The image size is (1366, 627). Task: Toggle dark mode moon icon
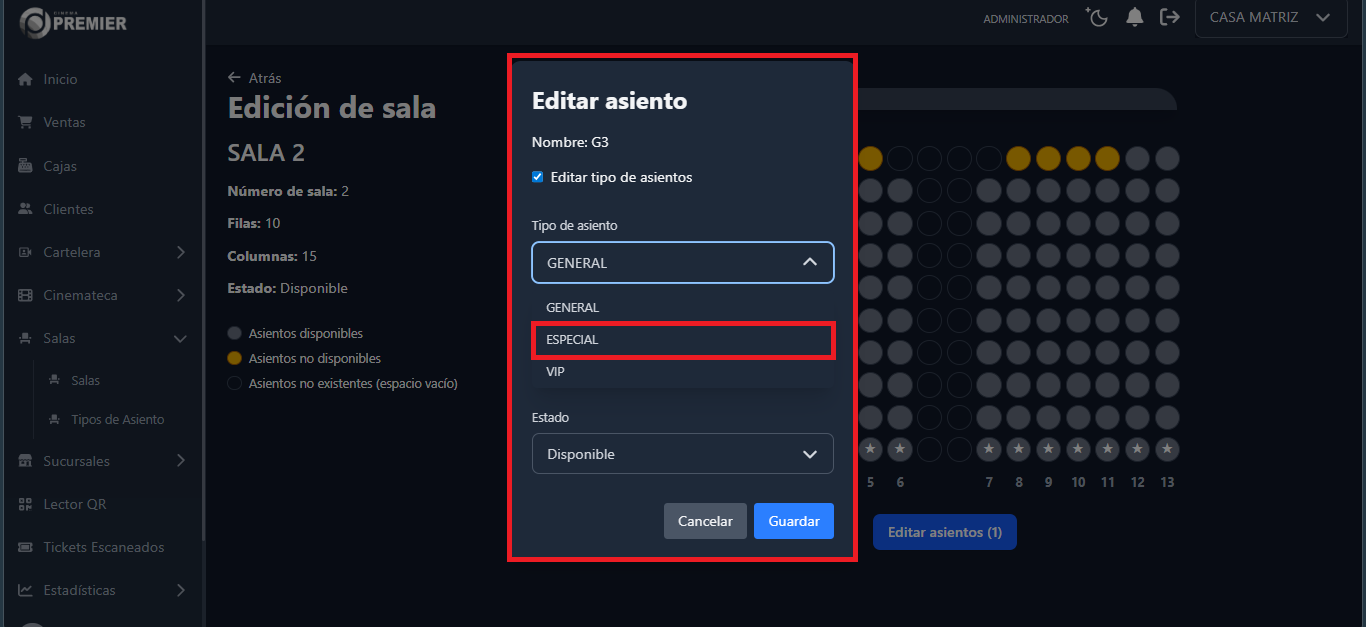point(1097,17)
